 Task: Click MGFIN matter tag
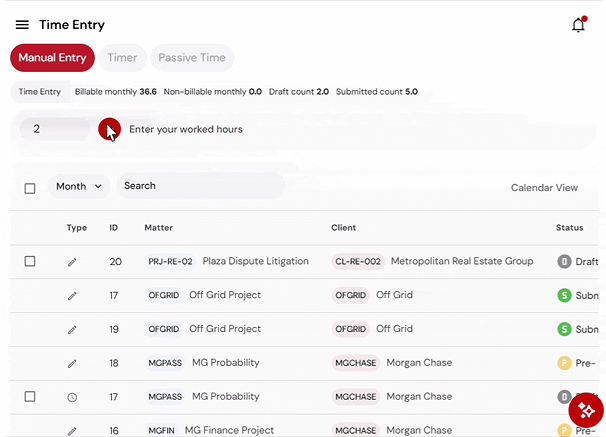pos(162,430)
